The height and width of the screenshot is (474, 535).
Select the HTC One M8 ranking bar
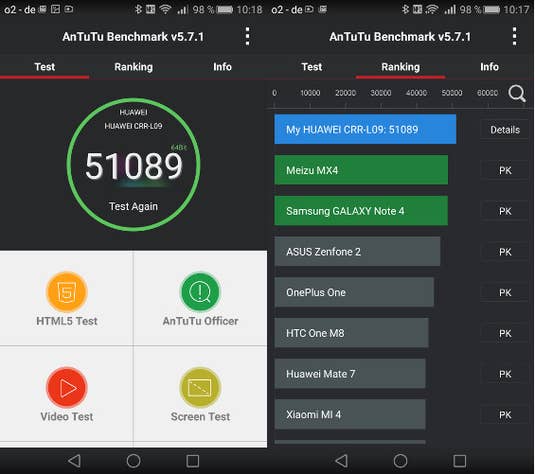pos(351,333)
